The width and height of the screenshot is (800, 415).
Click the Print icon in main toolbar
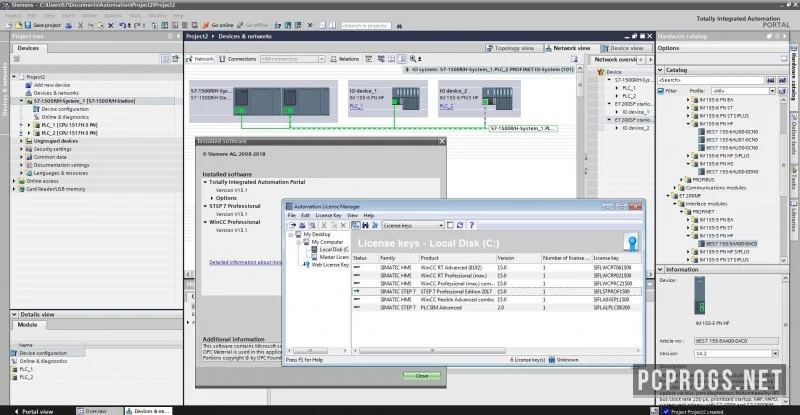[68, 25]
